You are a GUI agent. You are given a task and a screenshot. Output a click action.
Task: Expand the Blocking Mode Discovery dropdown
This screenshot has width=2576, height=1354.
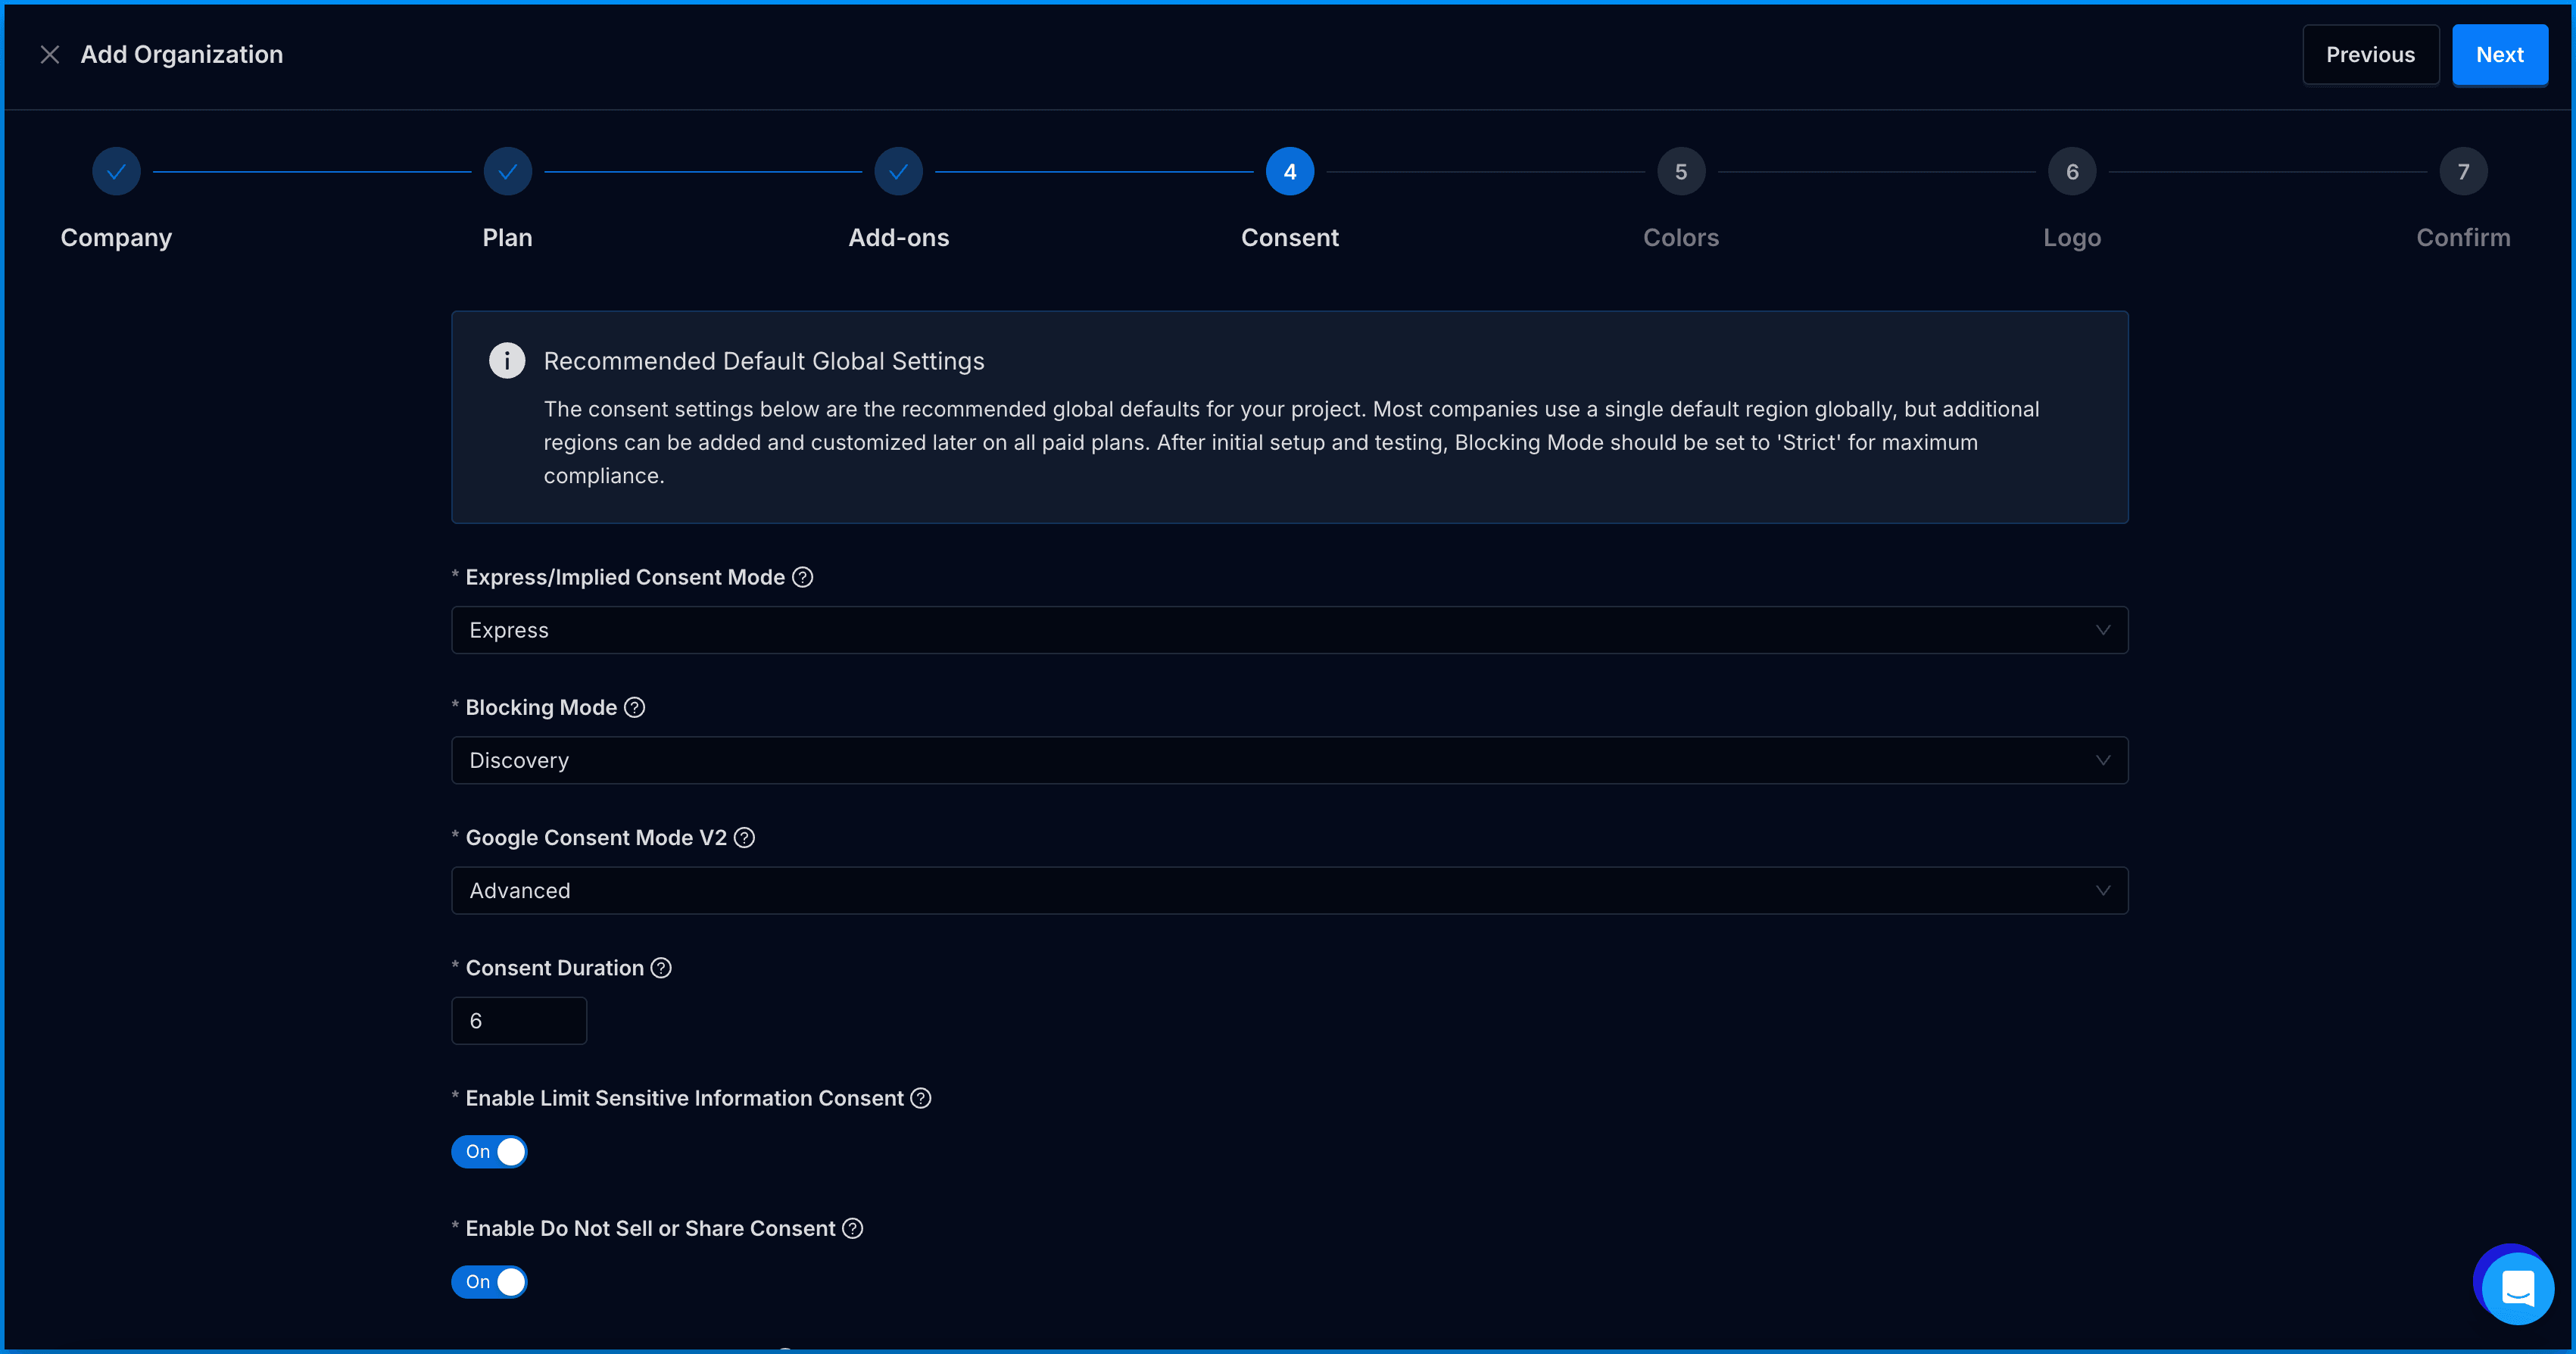coord(1289,760)
